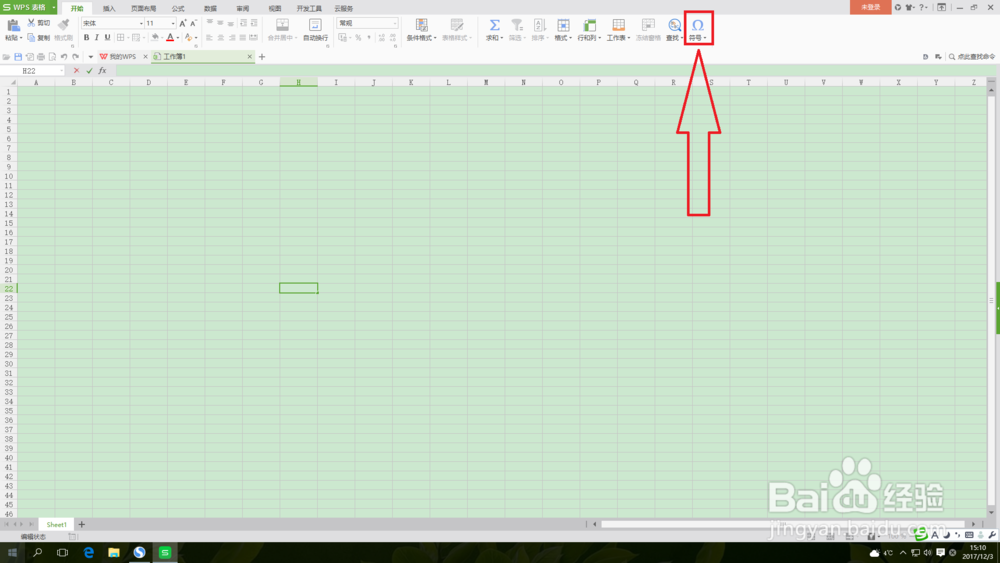Click the Windows Start button on taskbar

[x=12, y=552]
